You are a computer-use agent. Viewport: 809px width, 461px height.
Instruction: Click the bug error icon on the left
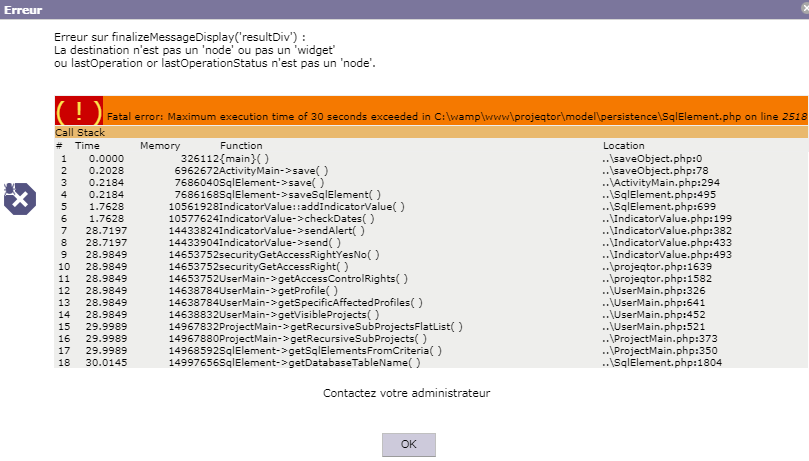pos(19,199)
